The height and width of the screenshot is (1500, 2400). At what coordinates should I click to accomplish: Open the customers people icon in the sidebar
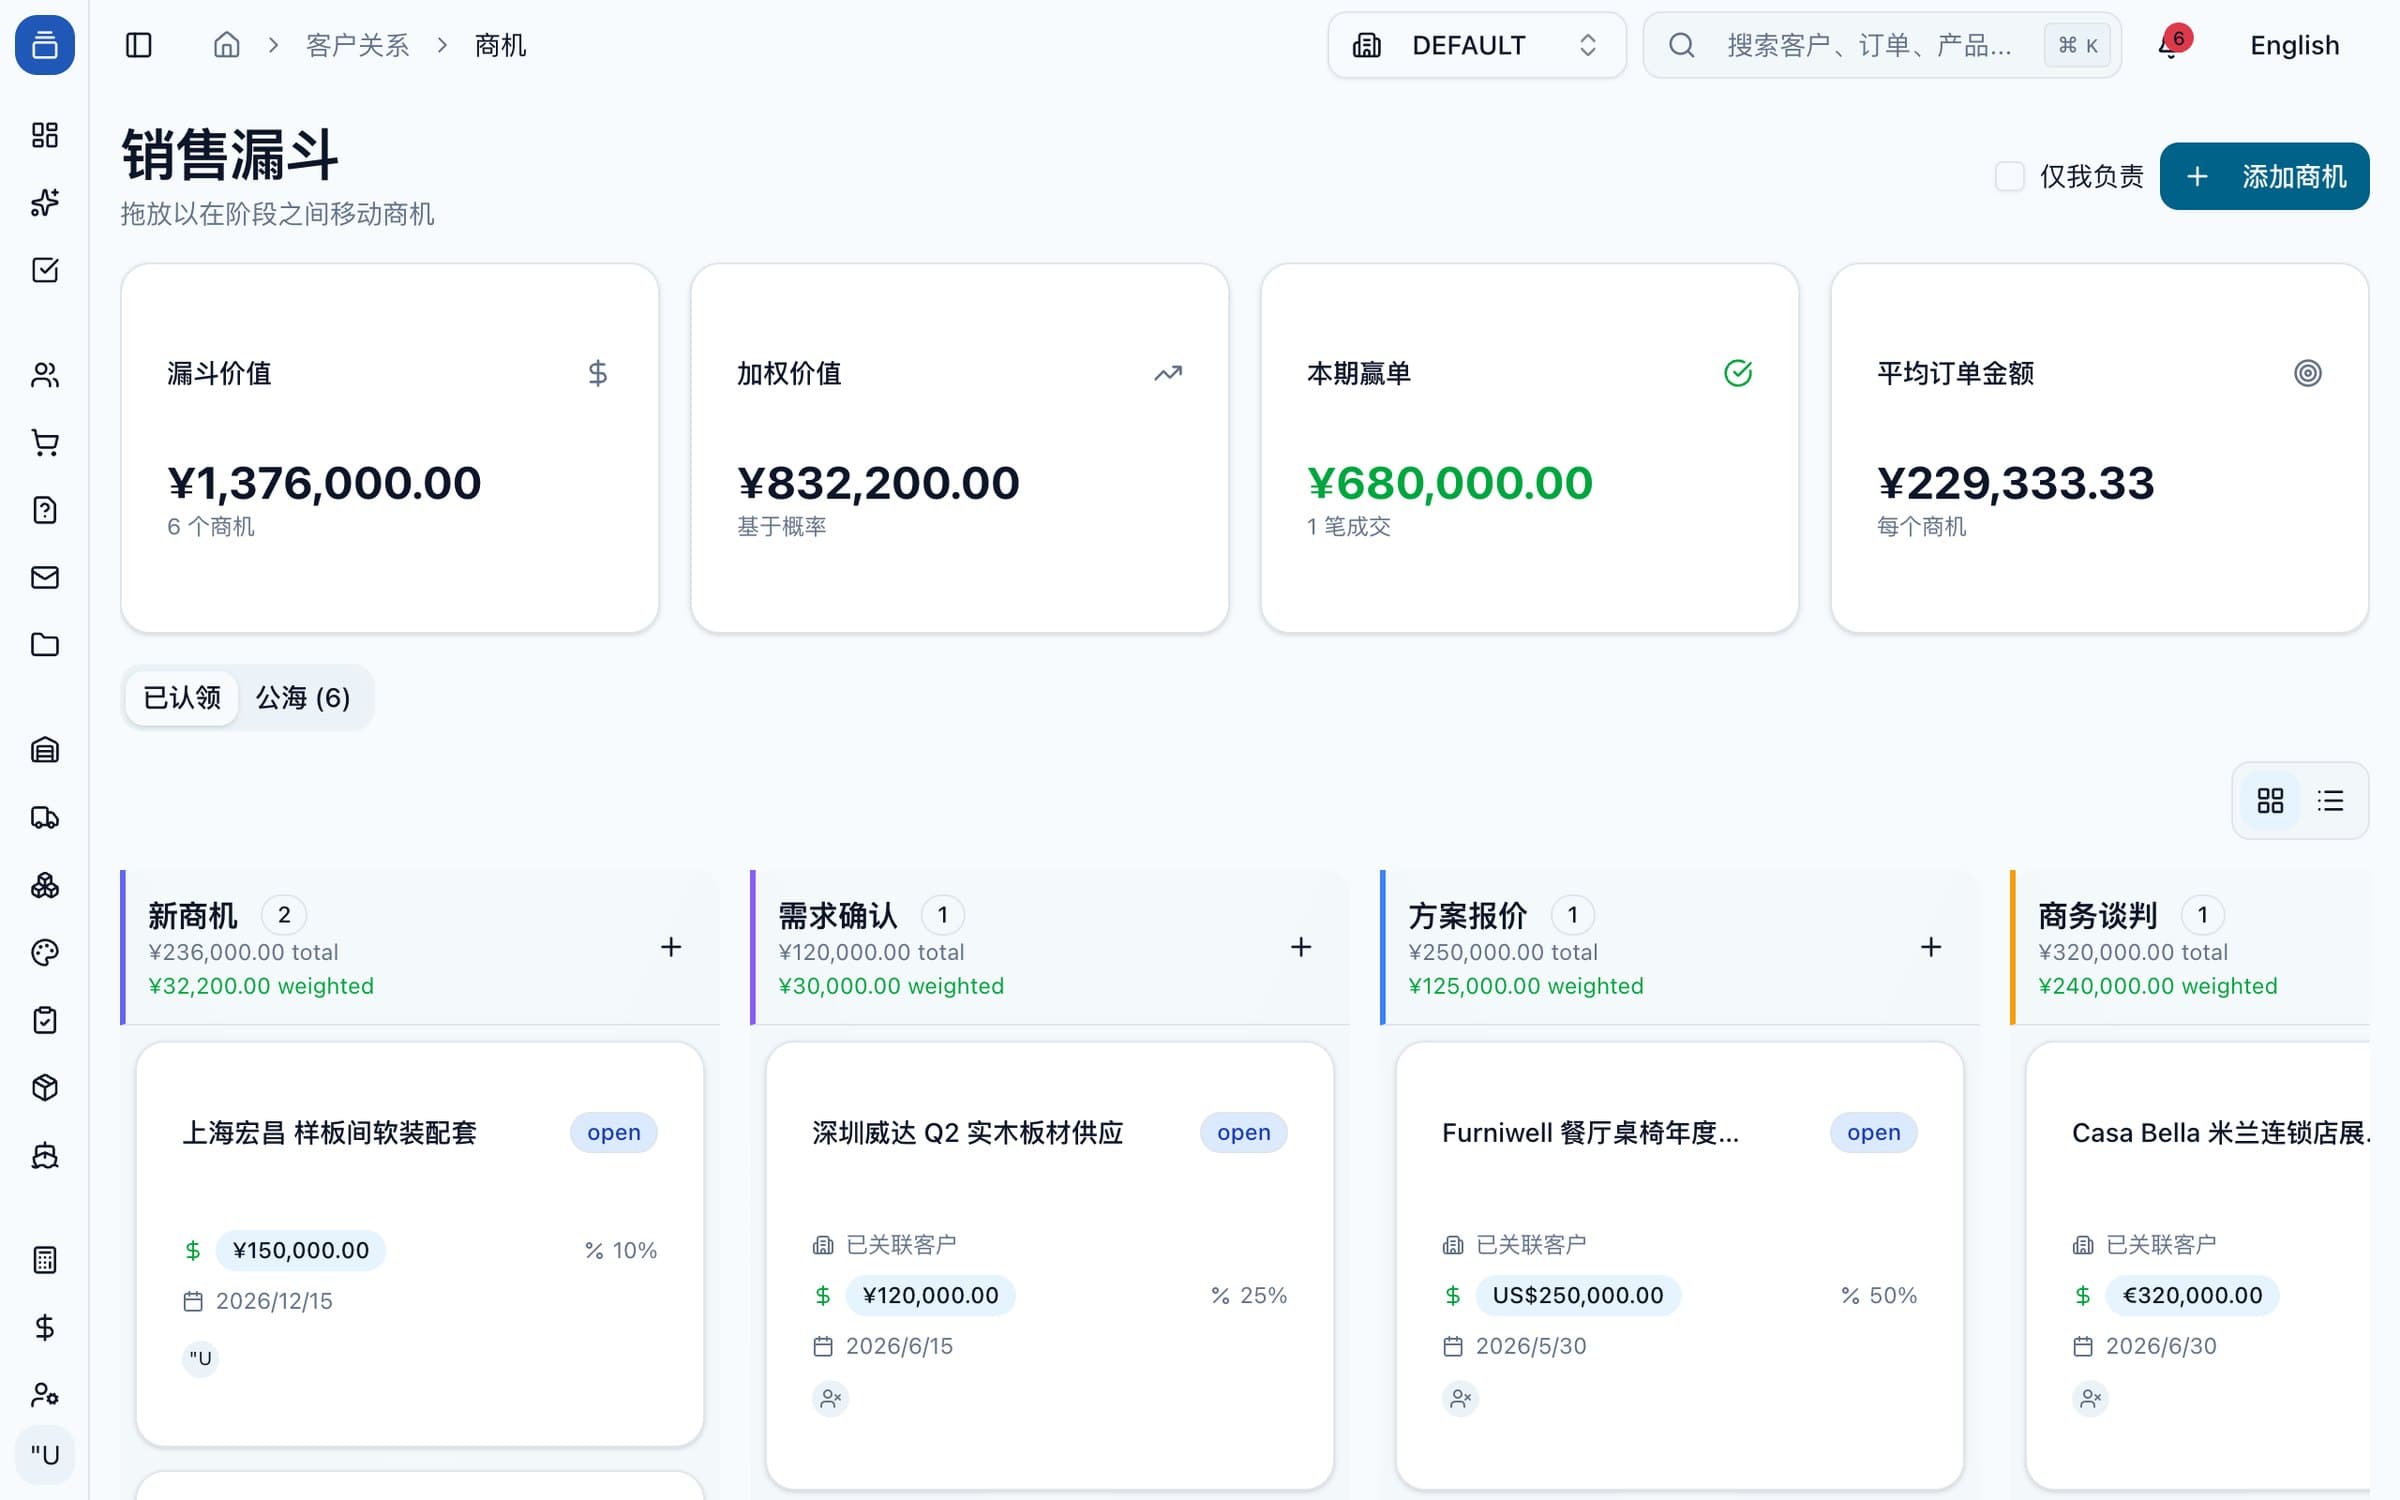45,375
